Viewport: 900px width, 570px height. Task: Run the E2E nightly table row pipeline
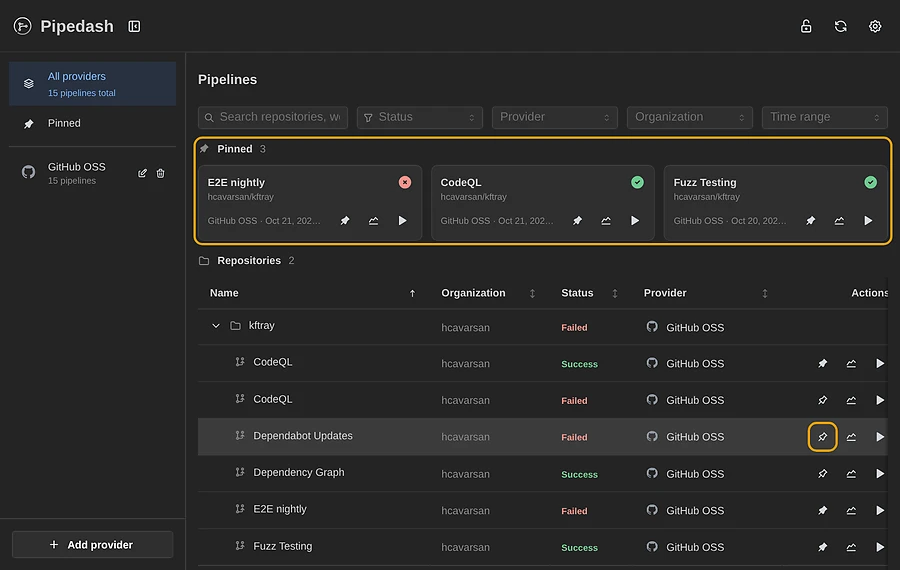pyautogui.click(x=879, y=510)
